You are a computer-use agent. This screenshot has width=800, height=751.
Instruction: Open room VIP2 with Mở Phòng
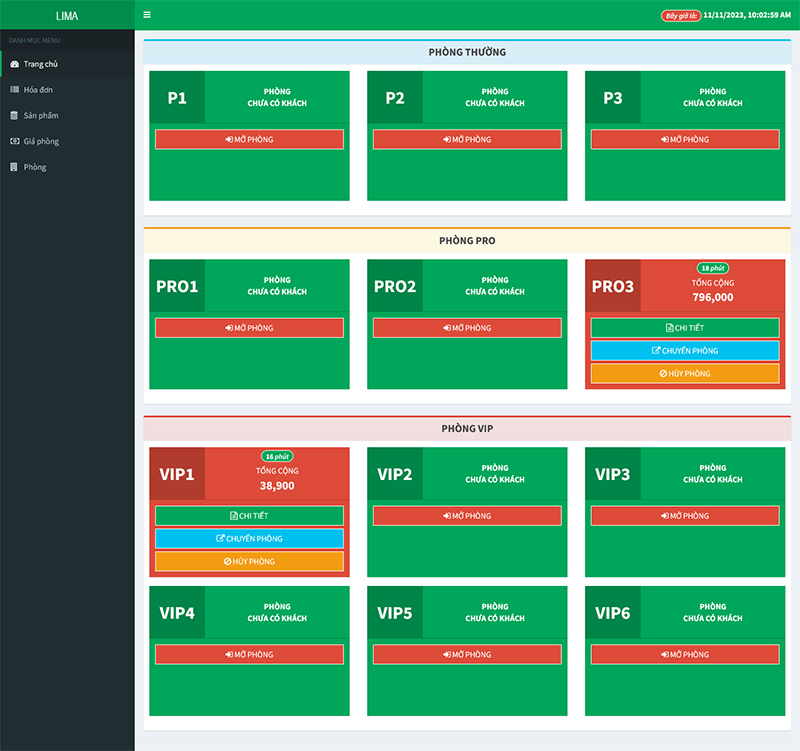click(x=467, y=516)
